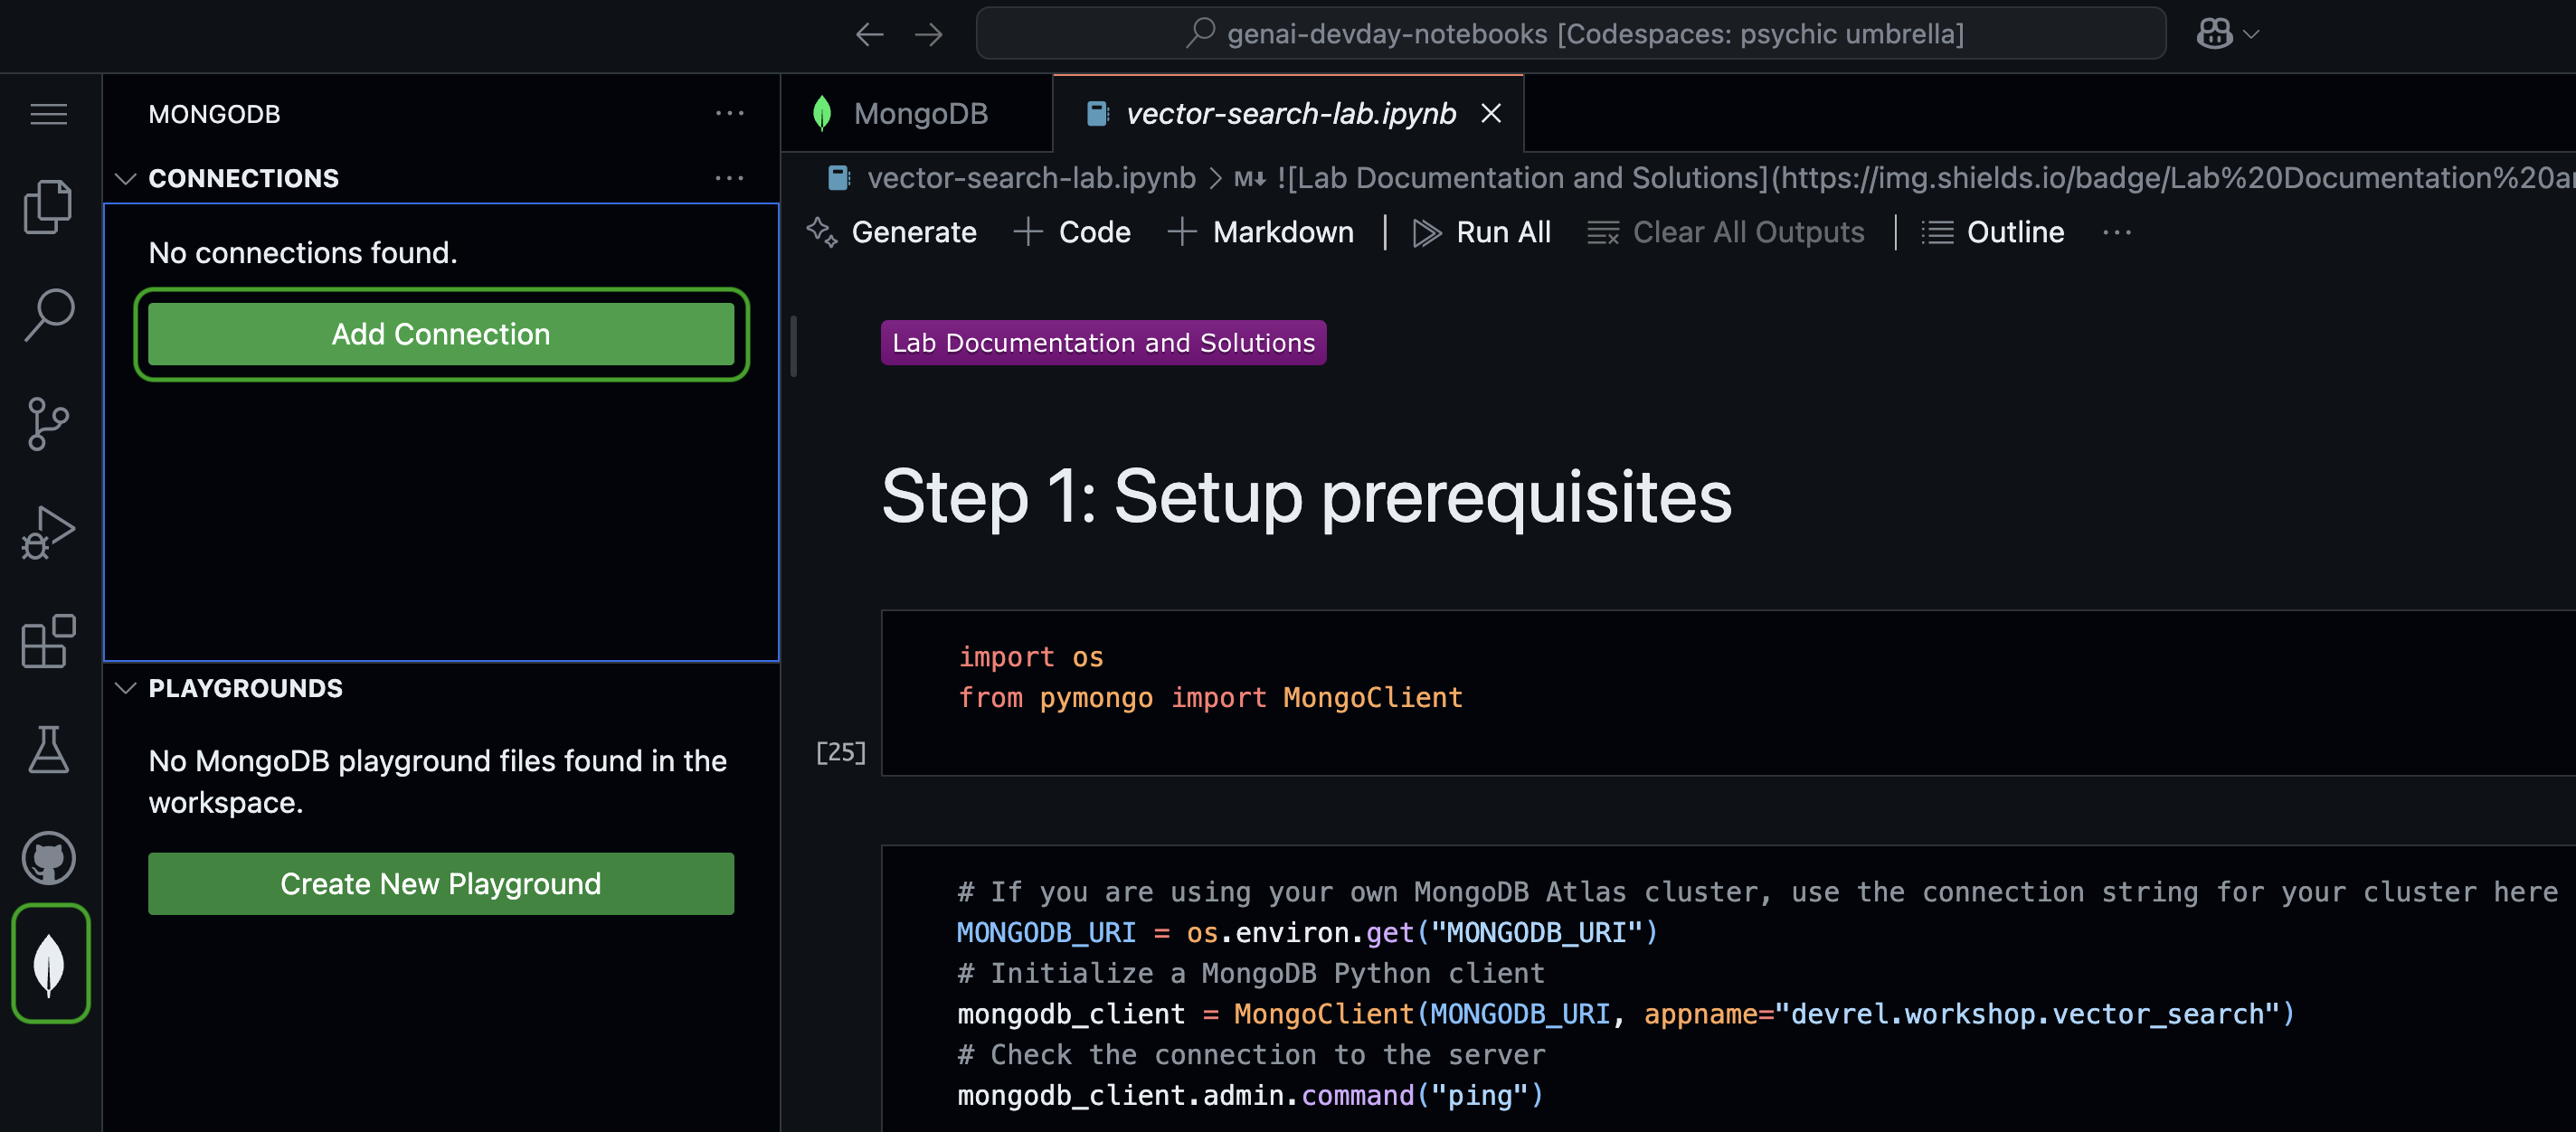Click the MONGODB panel title
Screen dimensions: 2576x1132
[214, 114]
